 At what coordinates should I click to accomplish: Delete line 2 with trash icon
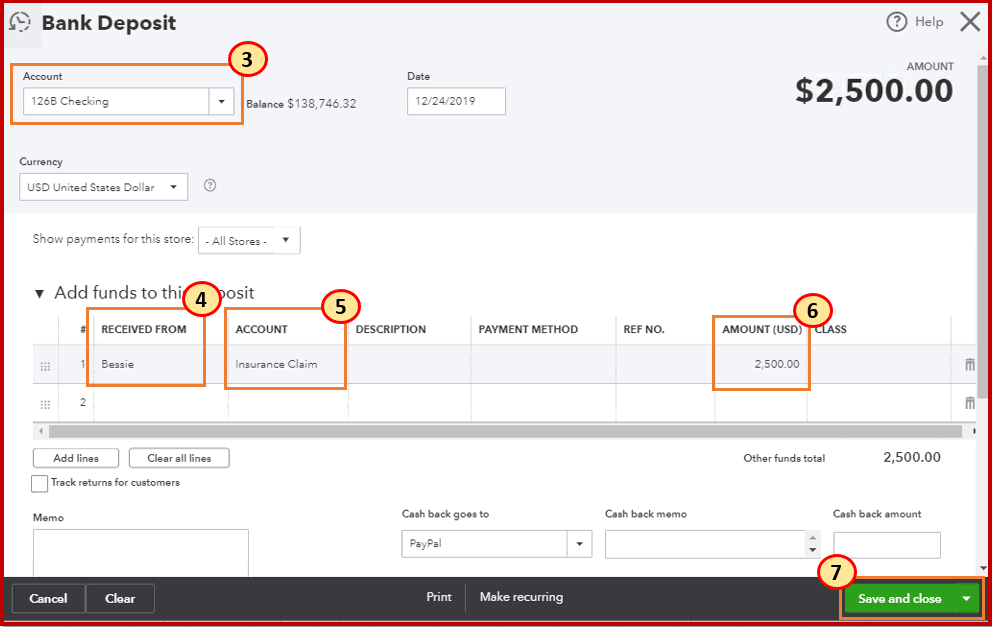coord(969,403)
